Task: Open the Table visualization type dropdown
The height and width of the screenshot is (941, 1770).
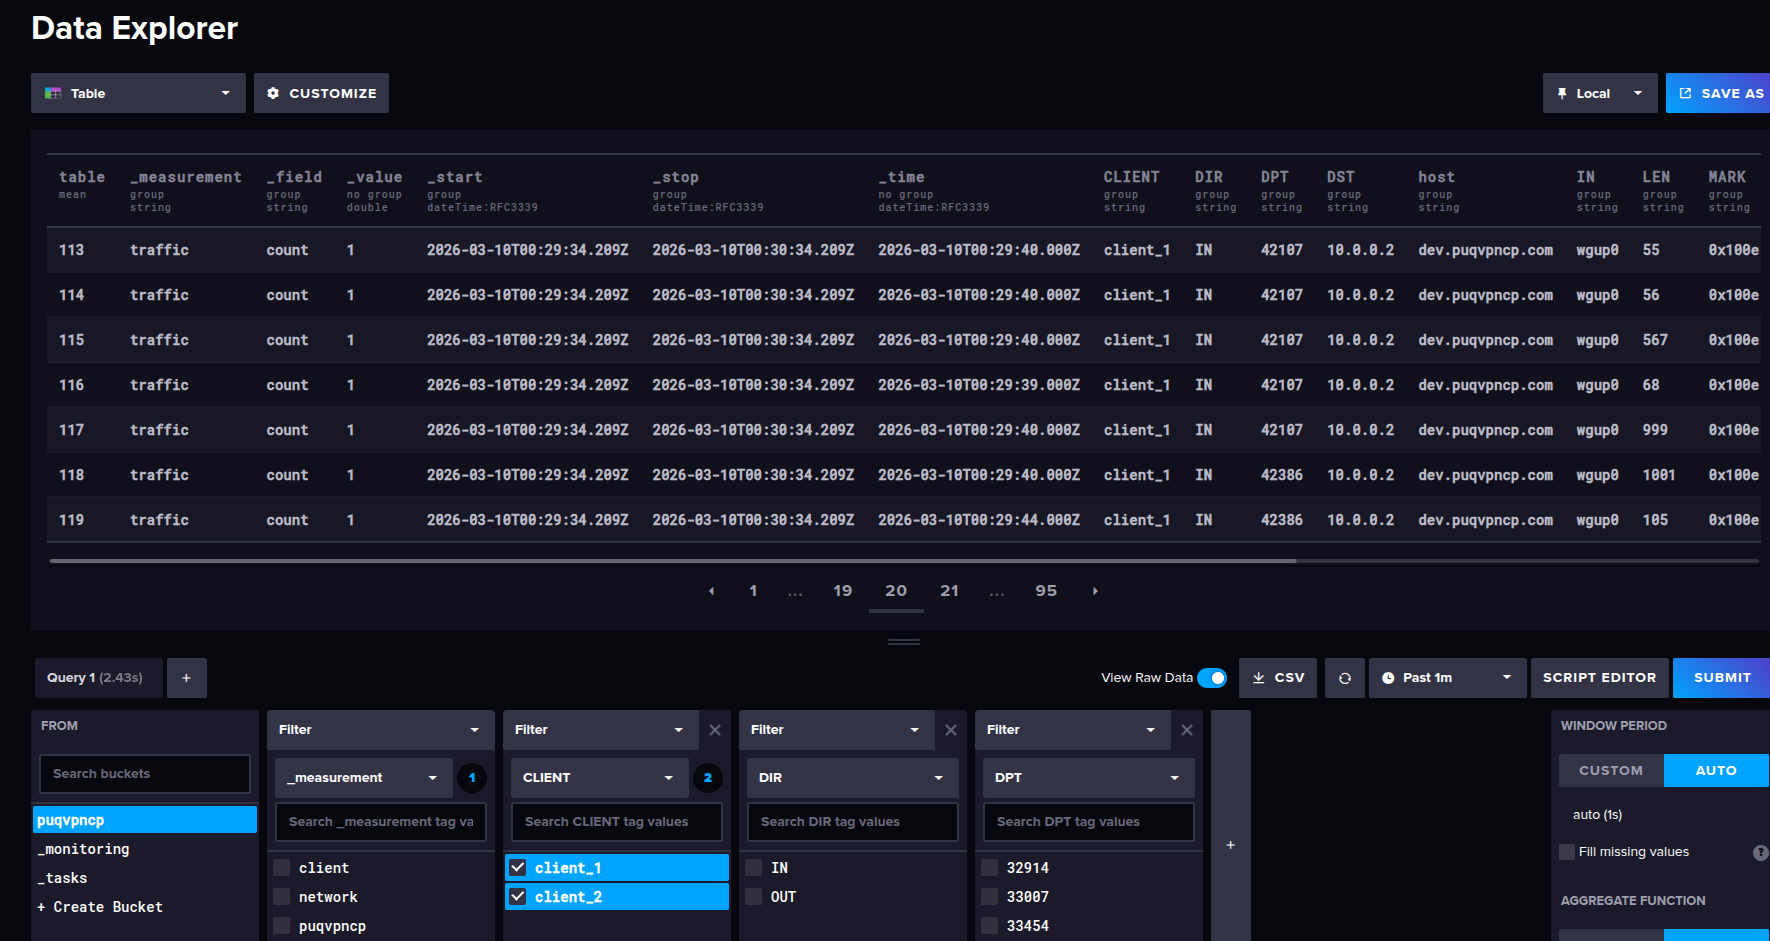Action: 138,93
